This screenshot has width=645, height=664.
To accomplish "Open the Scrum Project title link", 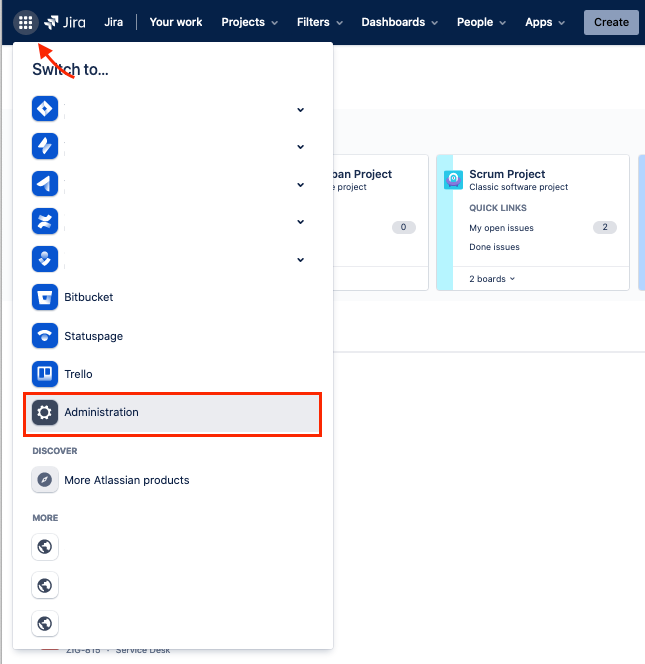I will click(507, 174).
